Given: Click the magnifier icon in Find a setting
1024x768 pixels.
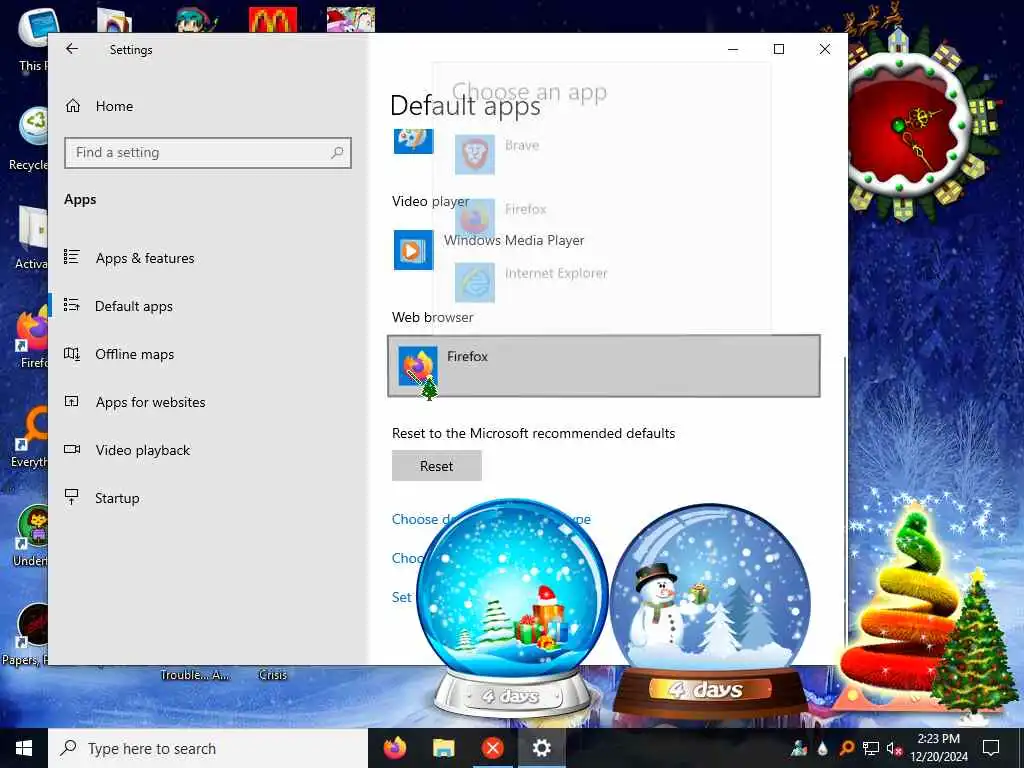Looking at the screenshot, I should [337, 153].
